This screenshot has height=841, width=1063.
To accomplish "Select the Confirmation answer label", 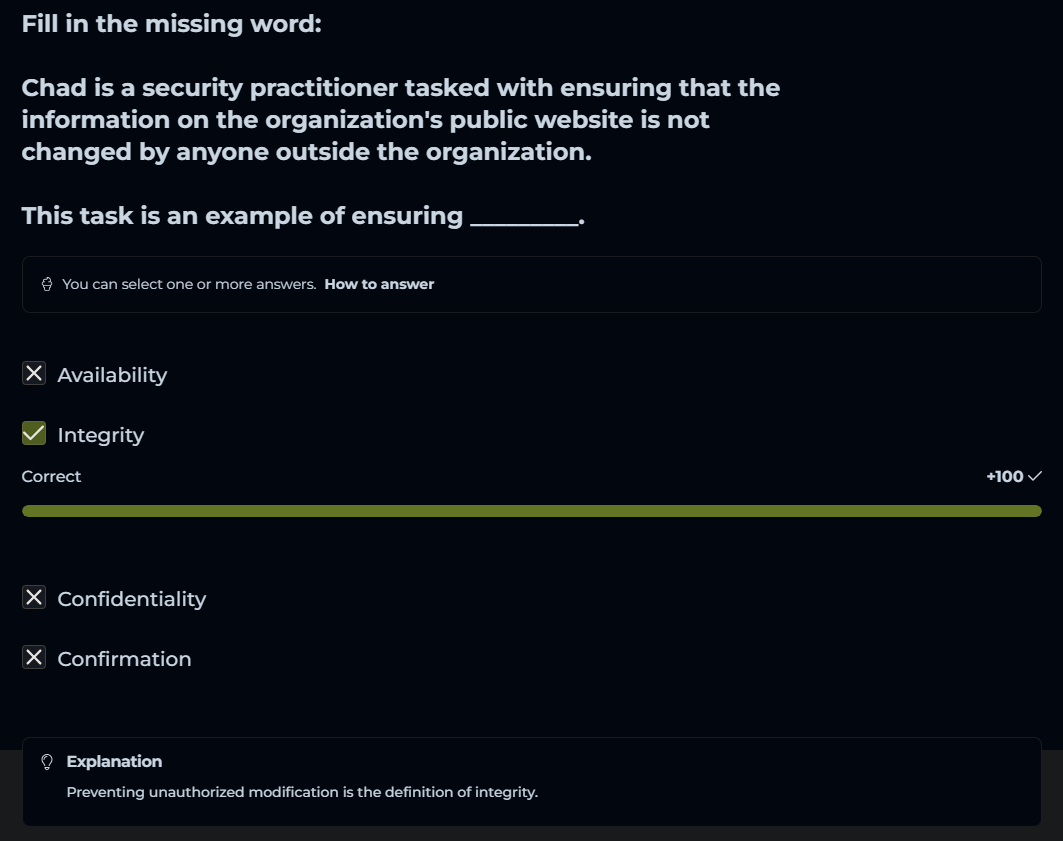I will coord(124,659).
